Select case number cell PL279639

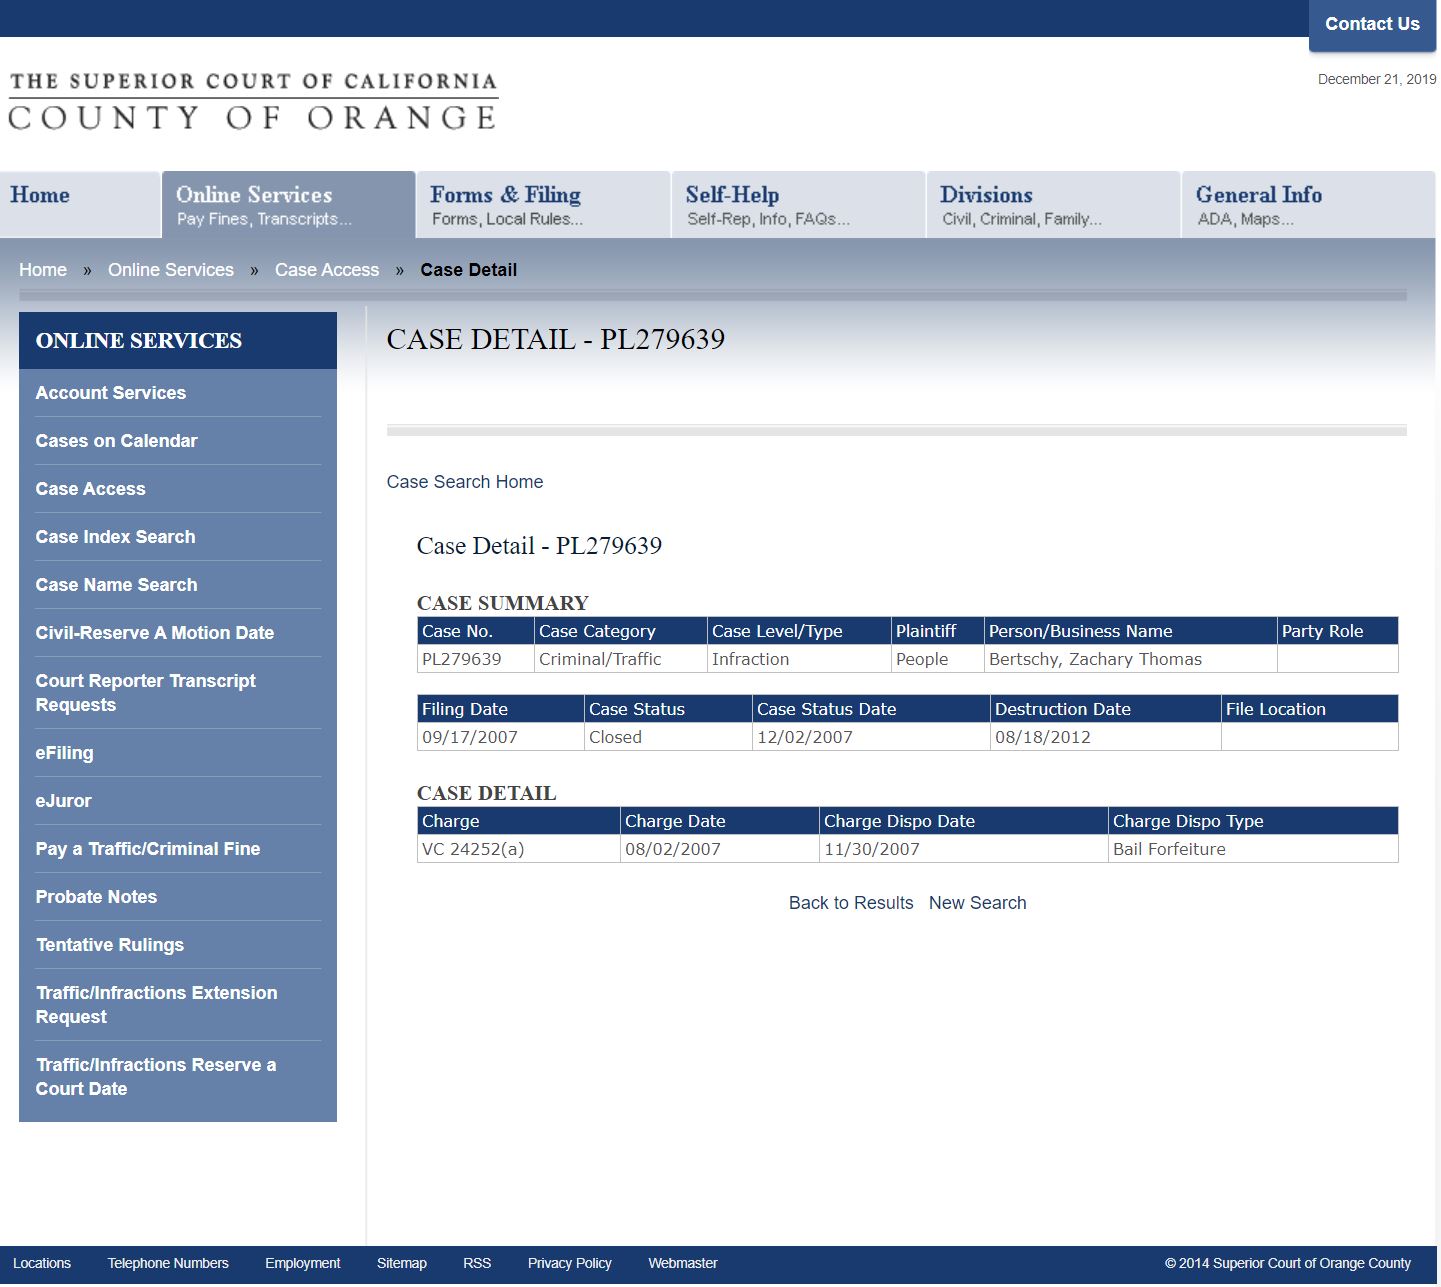tap(476, 659)
